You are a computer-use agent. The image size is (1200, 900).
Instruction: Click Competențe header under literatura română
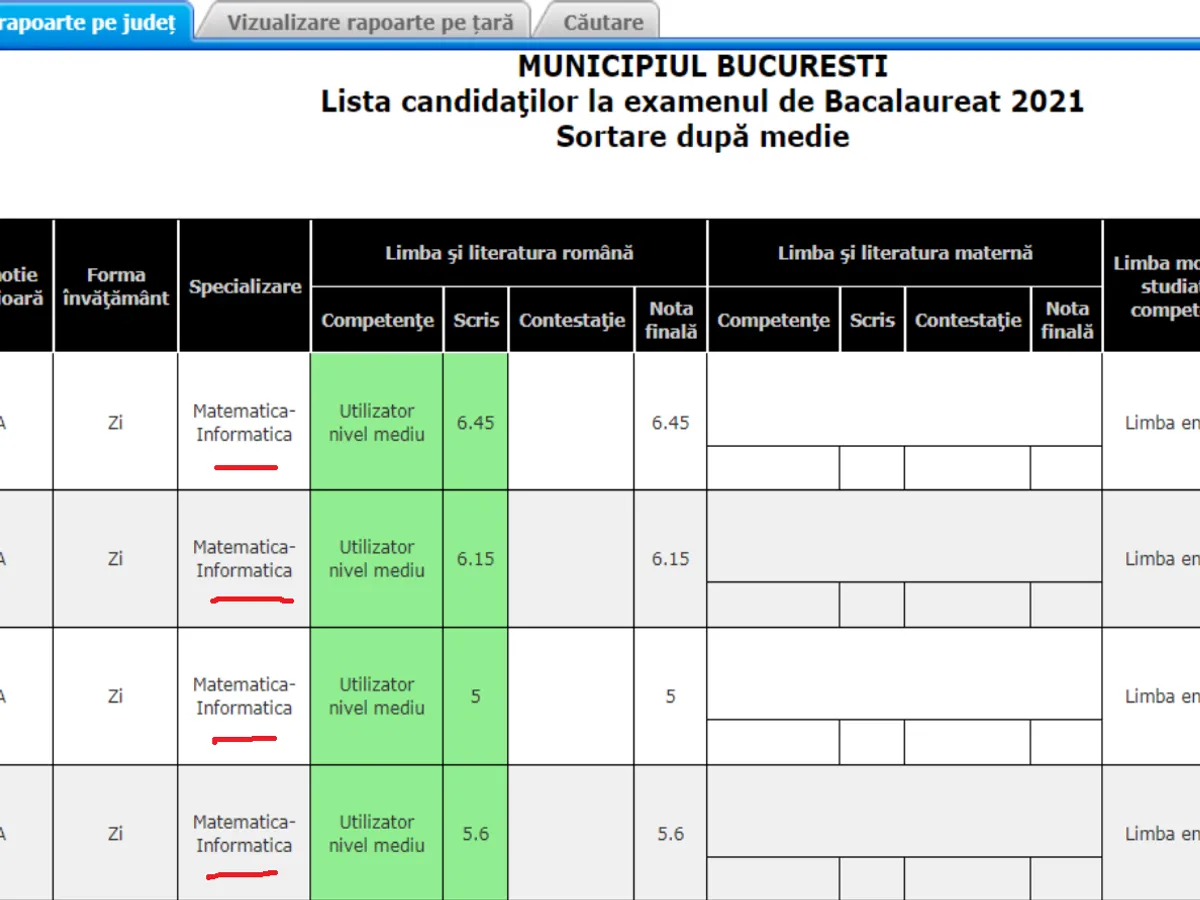click(x=377, y=320)
